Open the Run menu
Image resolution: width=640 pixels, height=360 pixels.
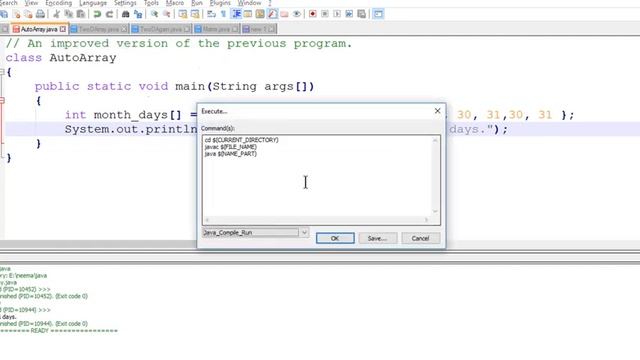(x=197, y=3)
